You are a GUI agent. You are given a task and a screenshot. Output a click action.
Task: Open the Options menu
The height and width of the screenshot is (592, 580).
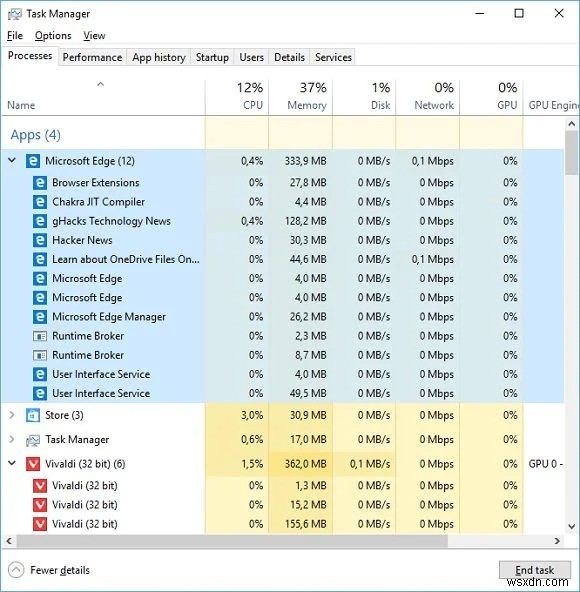tap(53, 35)
